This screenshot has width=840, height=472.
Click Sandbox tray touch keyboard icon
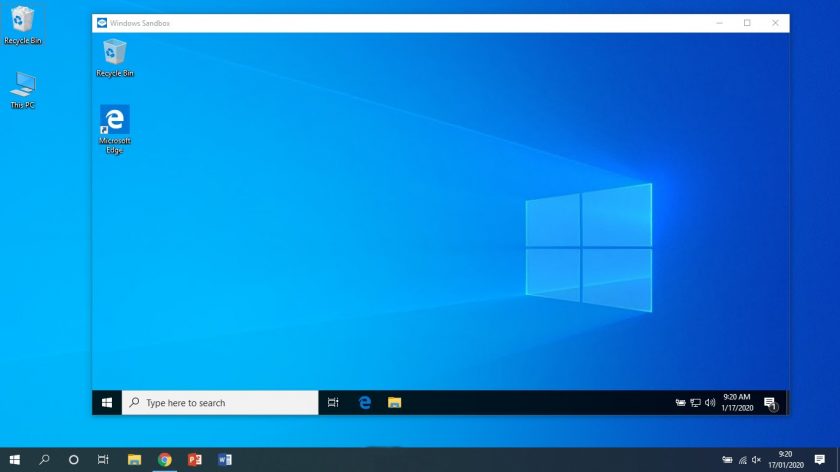(680, 402)
